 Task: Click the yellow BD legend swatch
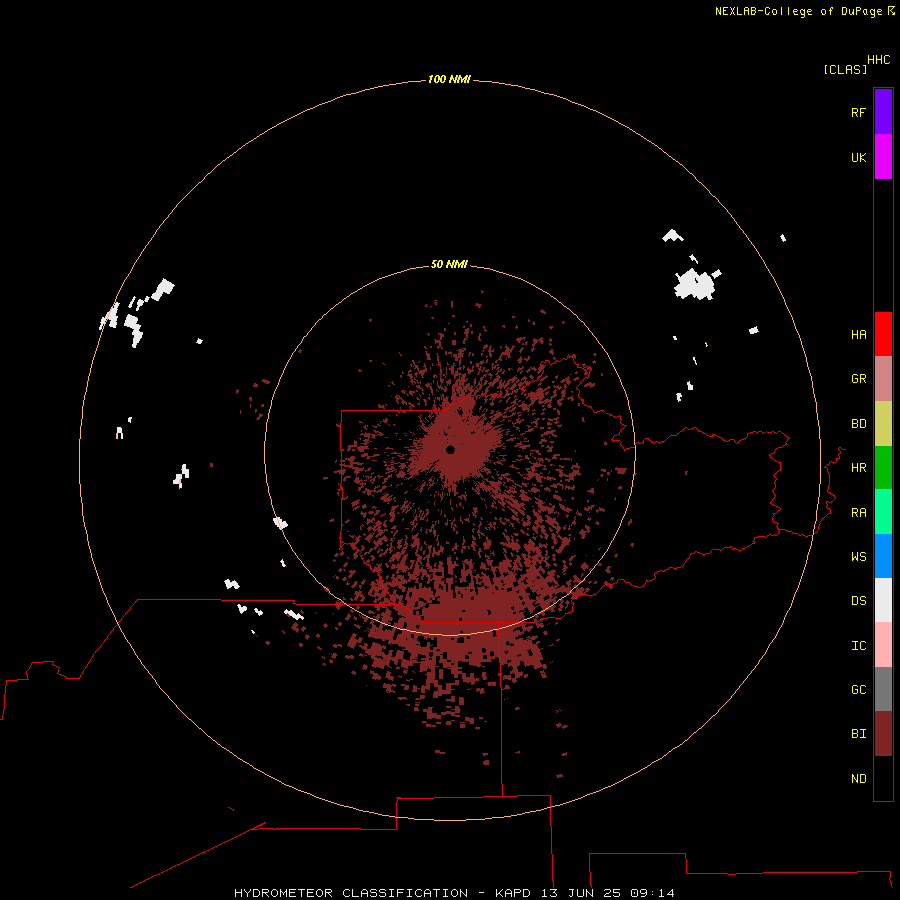click(883, 424)
